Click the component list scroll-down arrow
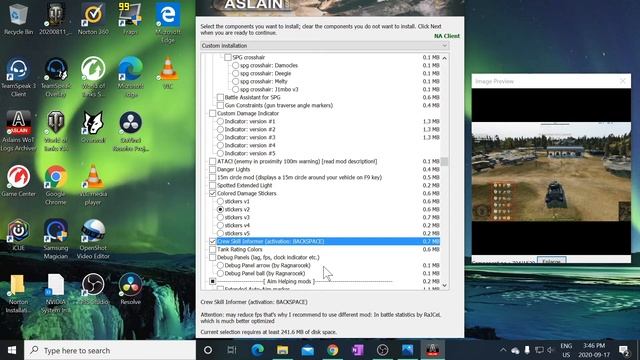 coord(444,286)
